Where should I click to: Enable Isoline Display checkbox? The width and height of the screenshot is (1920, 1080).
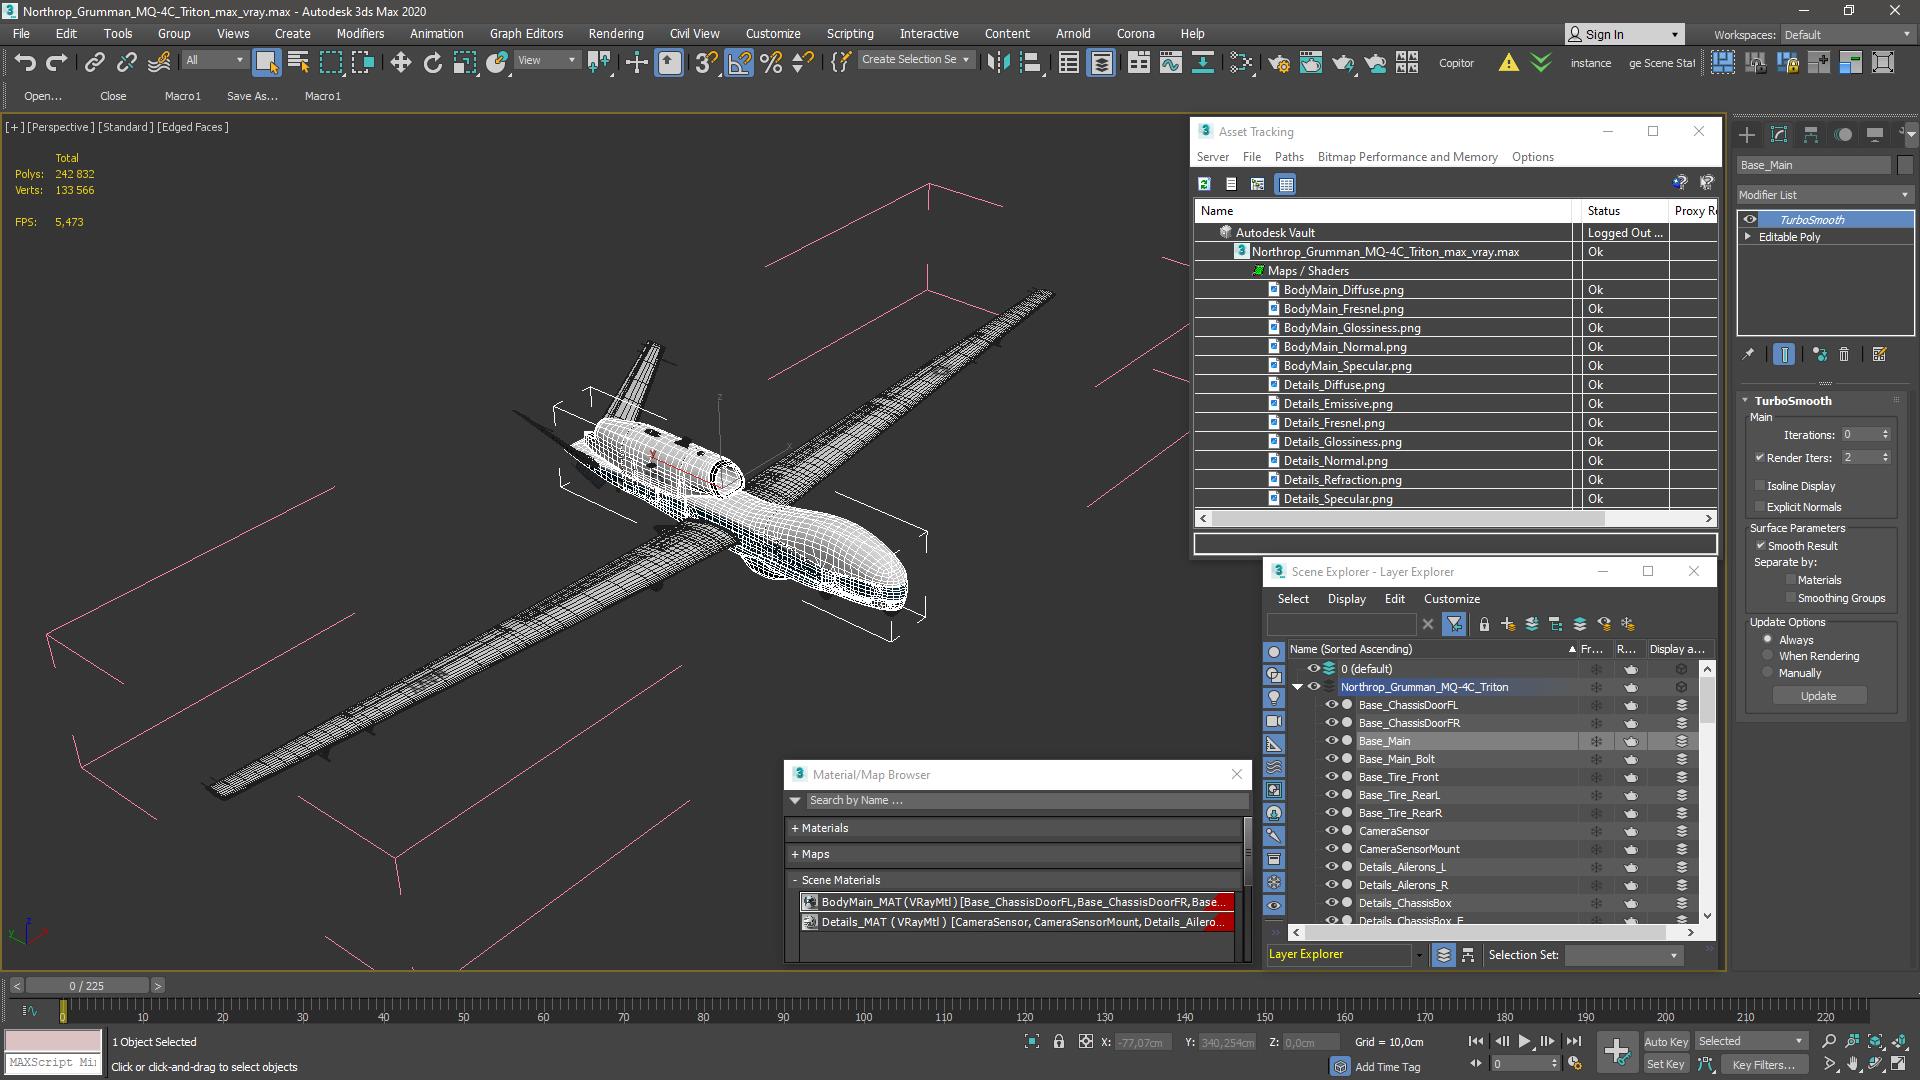click(x=1760, y=486)
